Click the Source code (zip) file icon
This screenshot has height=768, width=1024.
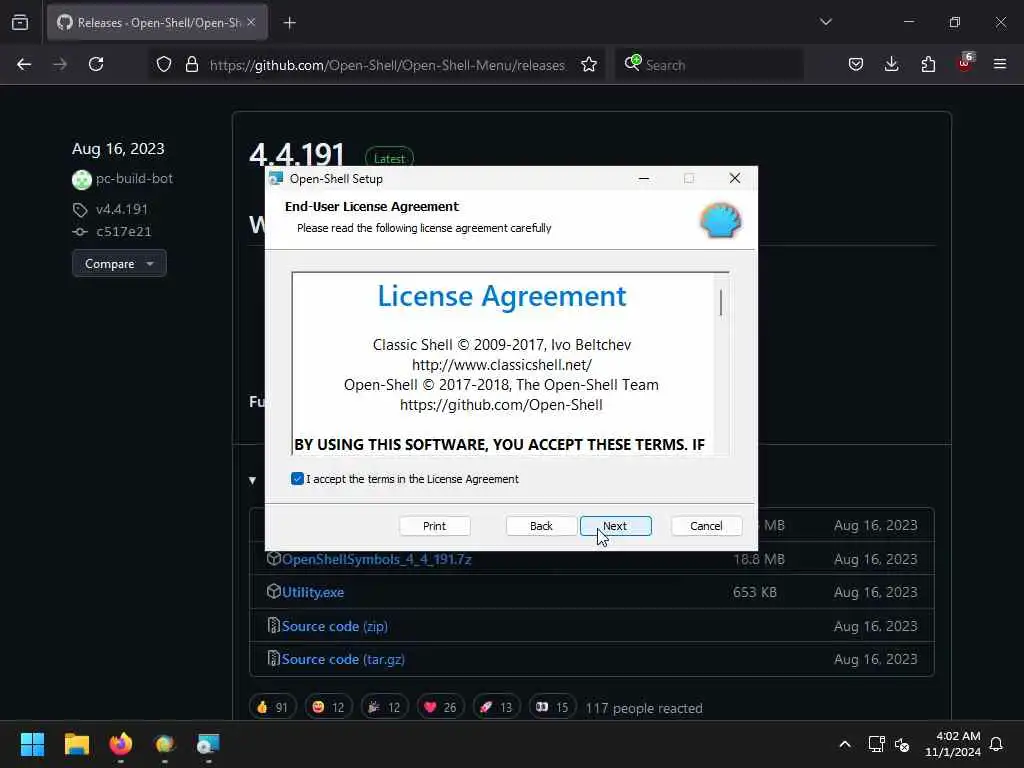tap(274, 626)
